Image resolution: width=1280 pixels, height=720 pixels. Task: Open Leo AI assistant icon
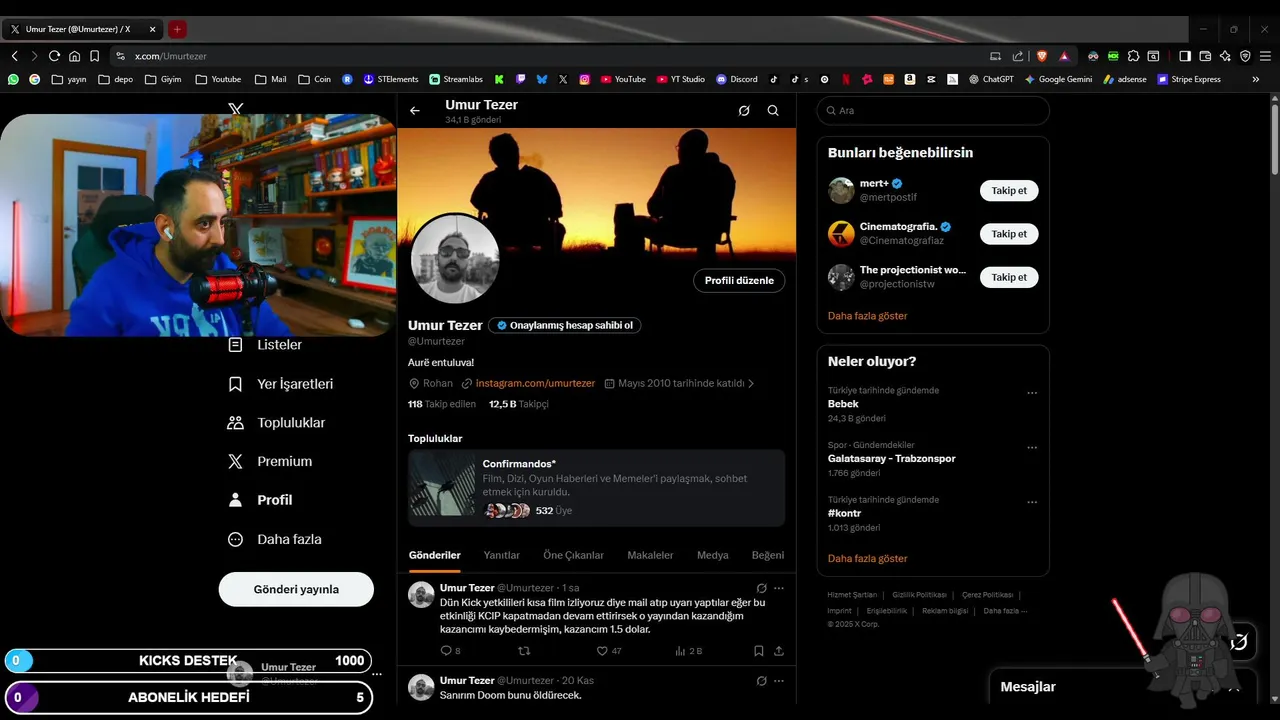click(1225, 56)
